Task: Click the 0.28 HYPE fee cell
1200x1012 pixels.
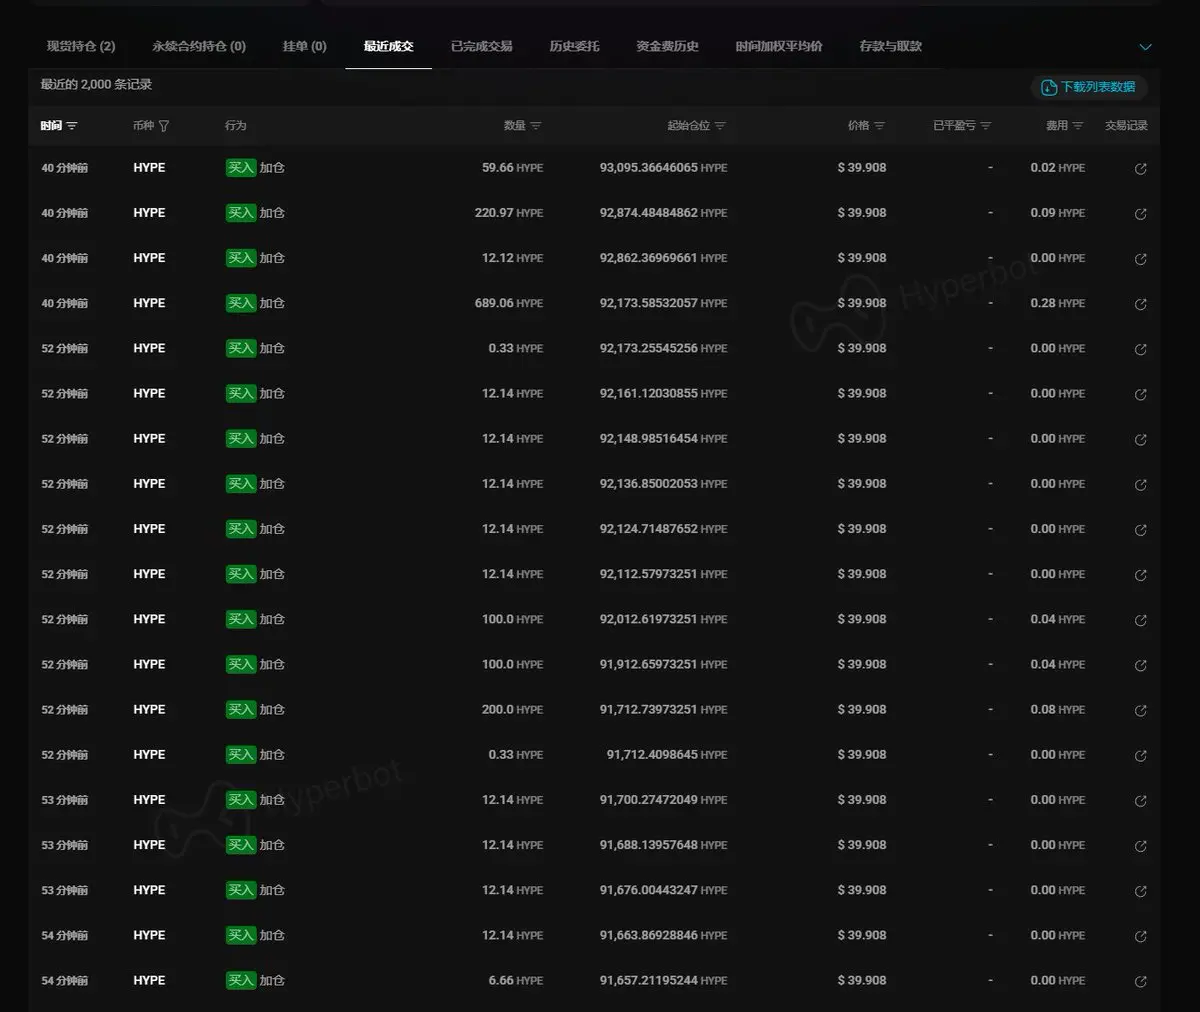Action: (1058, 303)
